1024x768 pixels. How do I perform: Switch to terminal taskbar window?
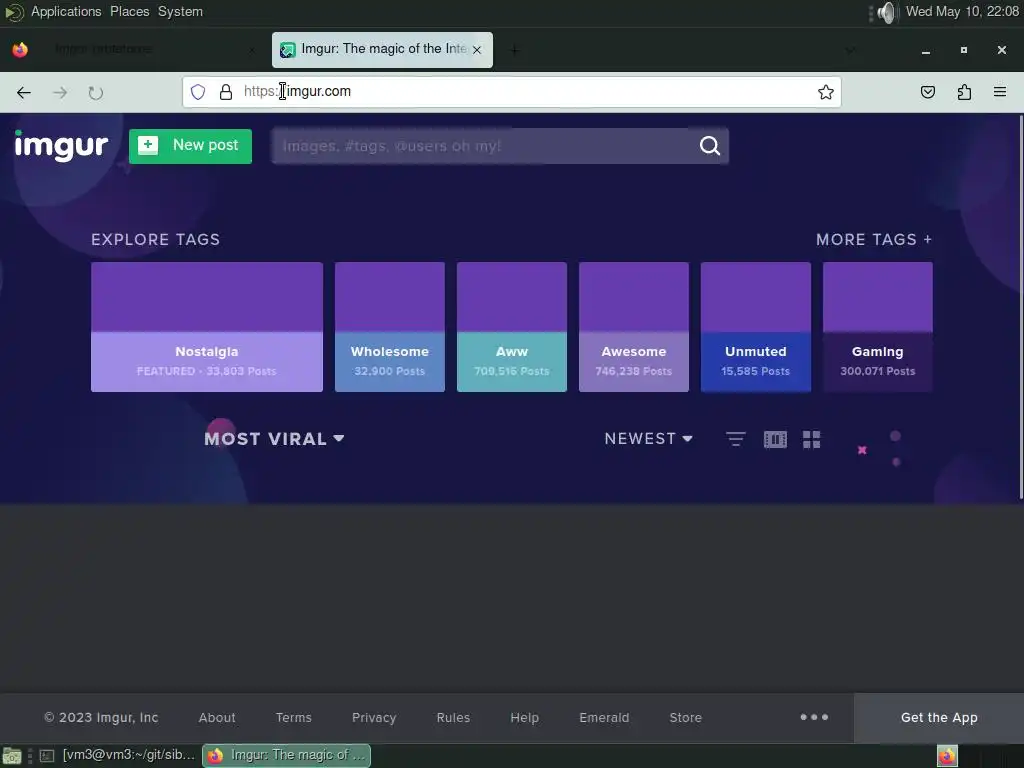[118, 755]
